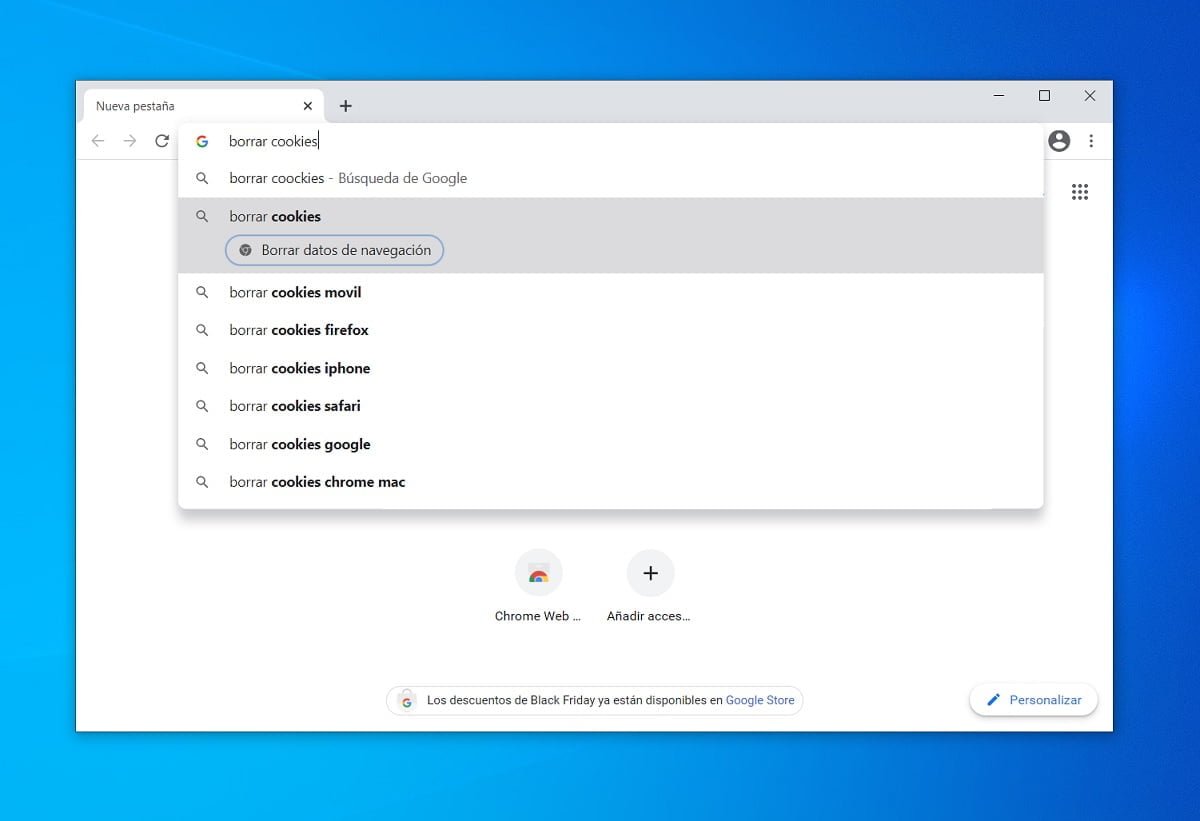Click the 'Borrar datos de navegación' chip
Viewport: 1200px width, 821px height.
335,250
